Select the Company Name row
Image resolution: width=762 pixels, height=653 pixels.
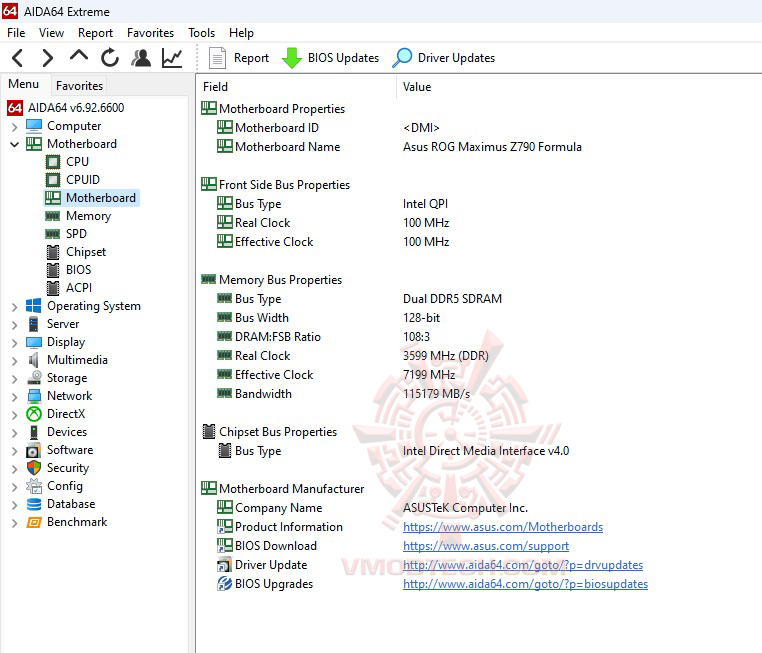pos(479,508)
